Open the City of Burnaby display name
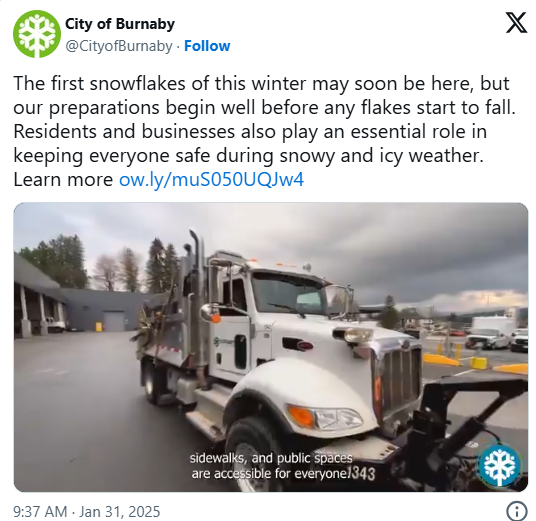Viewport: 536px width, 521px height. [120, 24]
